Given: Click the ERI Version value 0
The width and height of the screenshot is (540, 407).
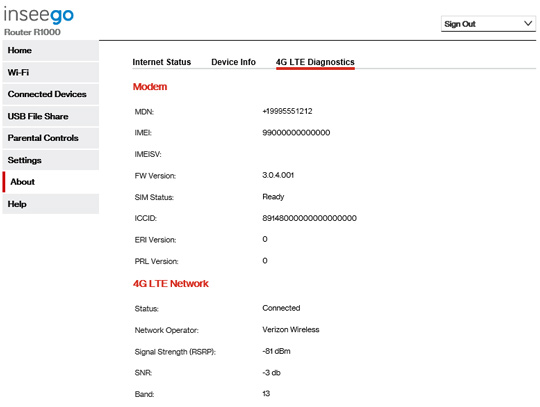Looking at the screenshot, I should [x=265, y=239].
